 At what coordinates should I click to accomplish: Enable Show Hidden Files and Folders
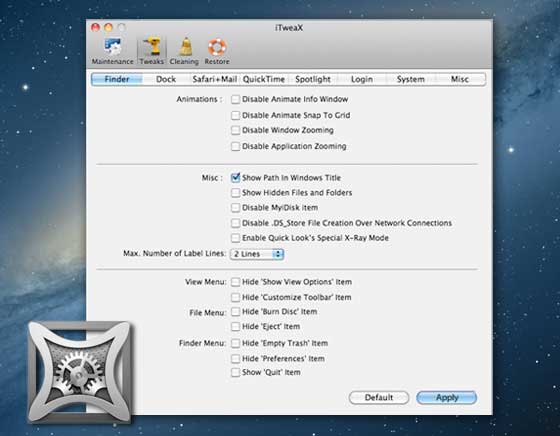pos(235,193)
